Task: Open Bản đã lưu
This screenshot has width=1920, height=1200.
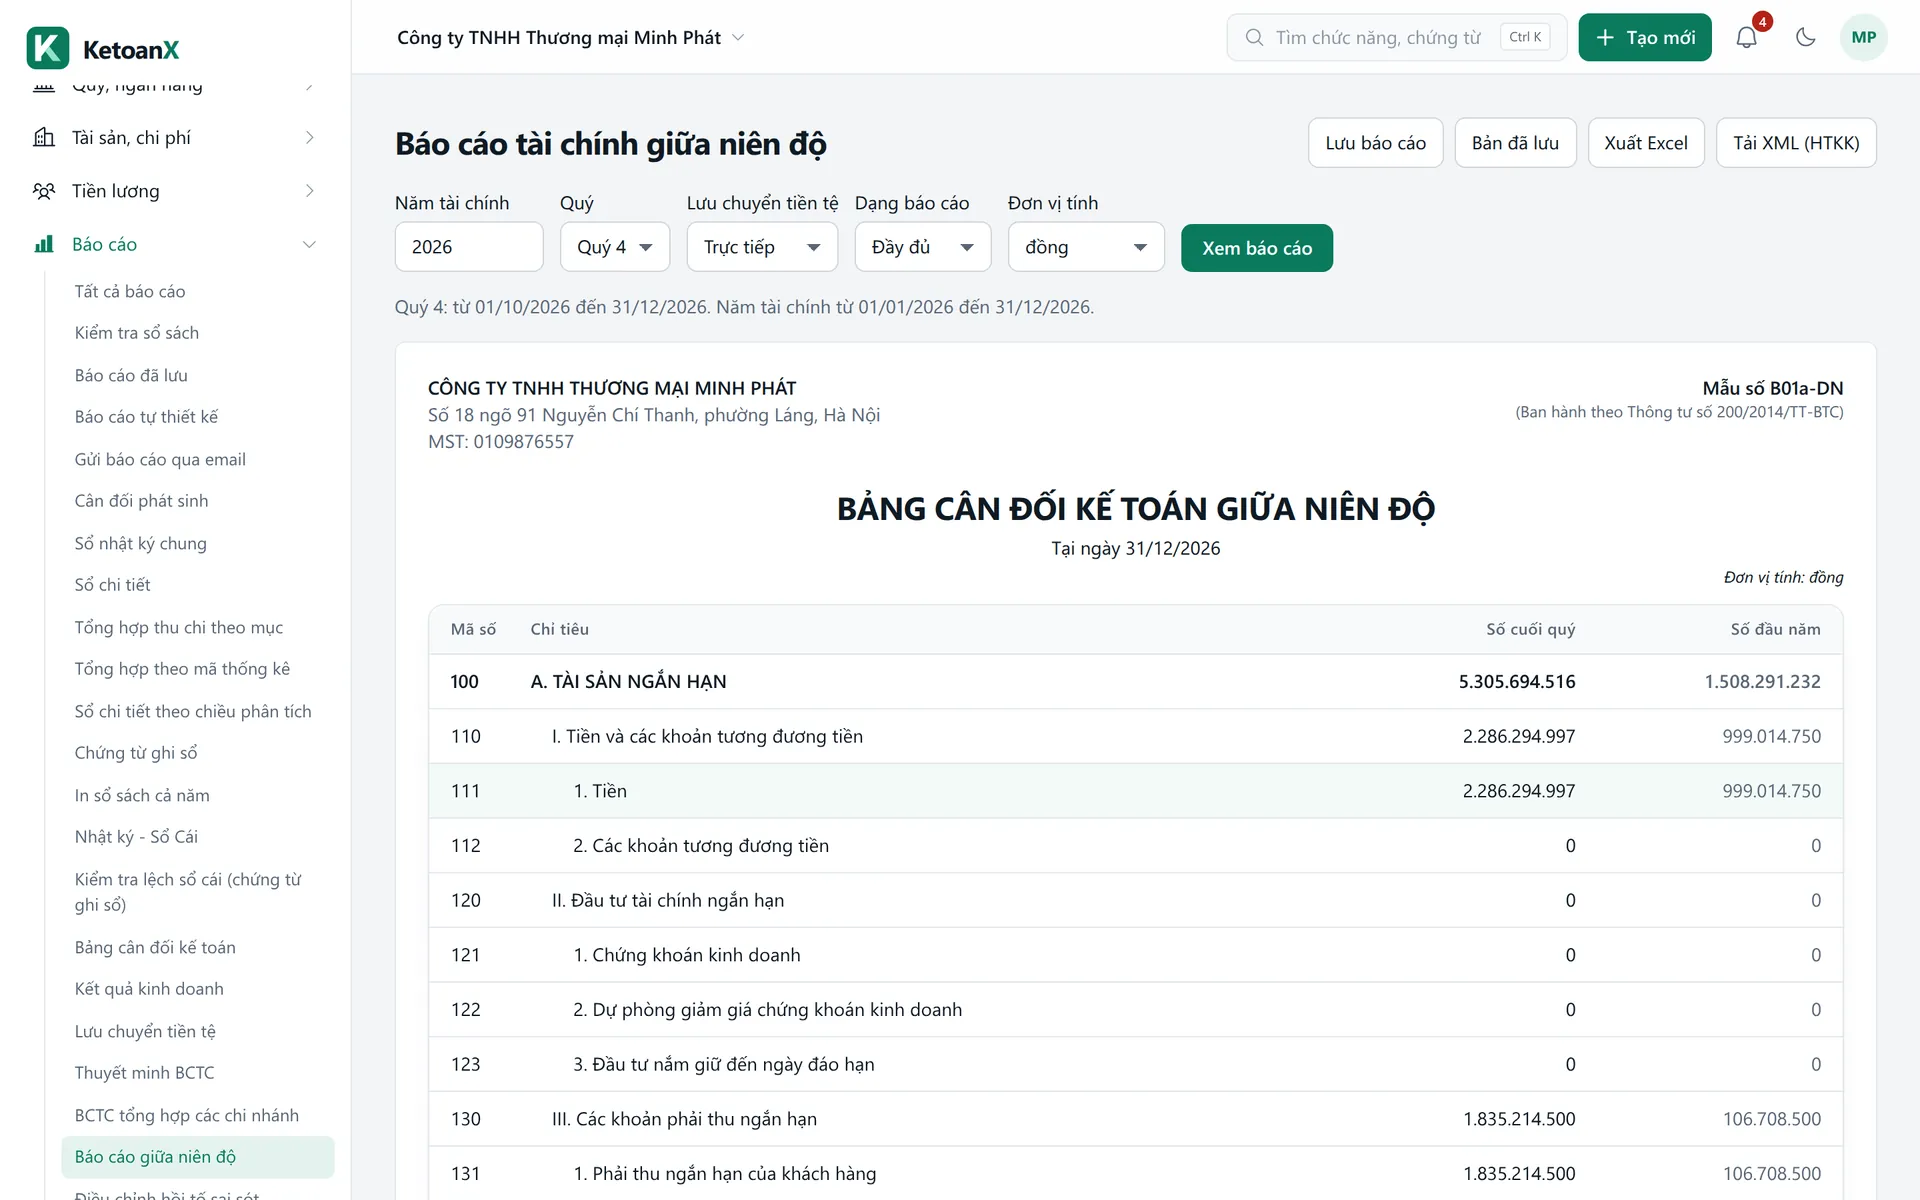Action: tap(1515, 143)
